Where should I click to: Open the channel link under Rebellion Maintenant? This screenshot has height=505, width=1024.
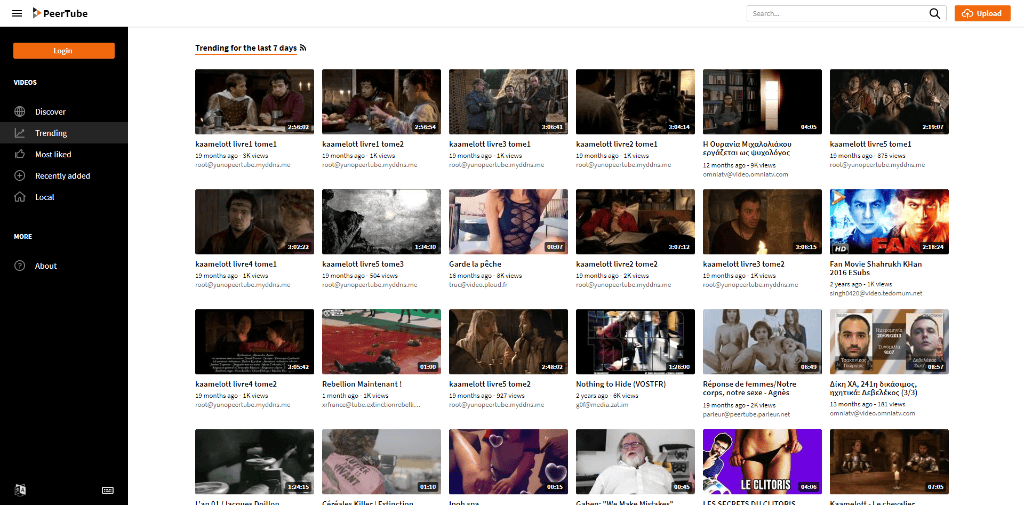[370, 405]
